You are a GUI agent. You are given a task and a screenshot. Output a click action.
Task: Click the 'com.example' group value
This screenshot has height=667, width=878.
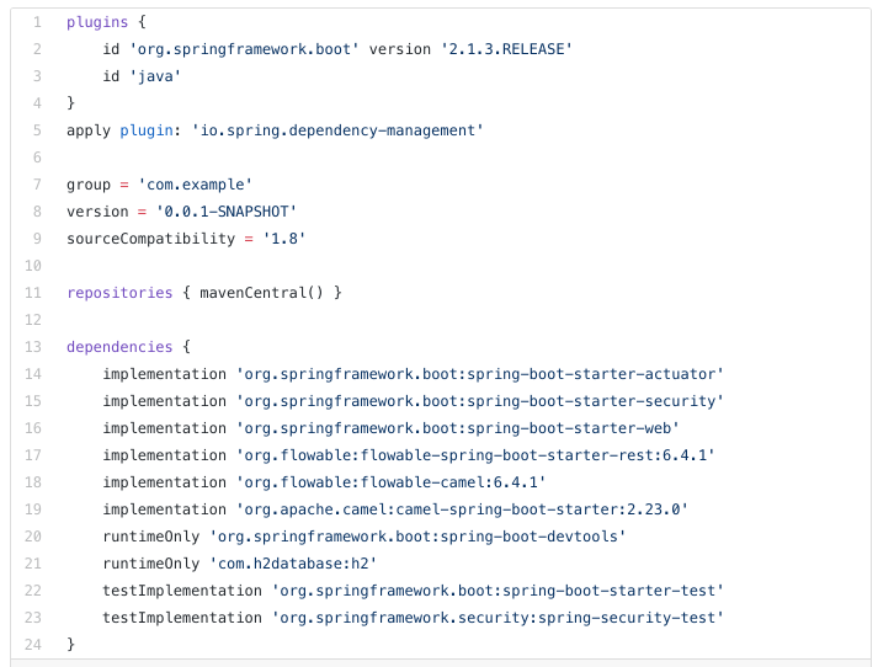[x=195, y=185]
